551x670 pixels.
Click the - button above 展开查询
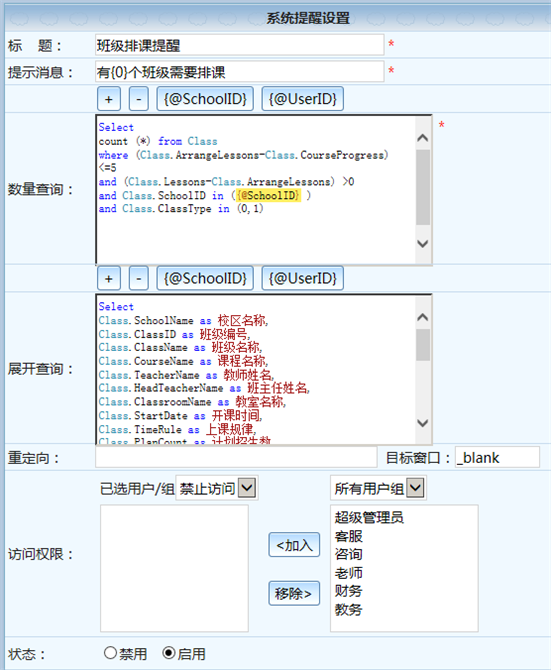pyautogui.click(x=139, y=279)
